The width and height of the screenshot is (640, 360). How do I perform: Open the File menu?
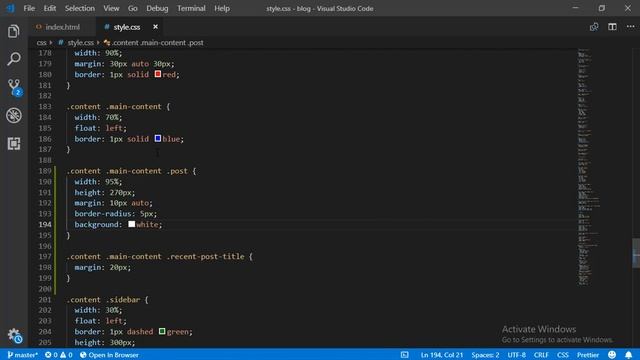(x=29, y=8)
